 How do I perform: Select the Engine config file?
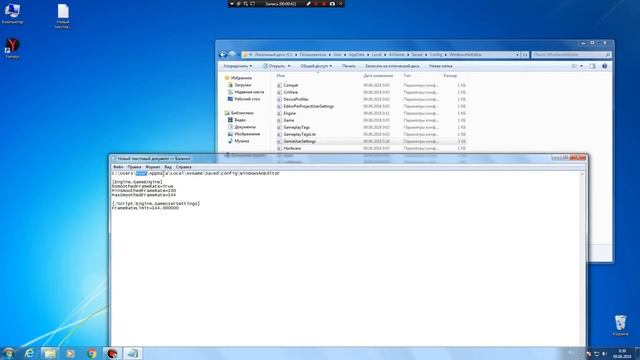point(289,113)
